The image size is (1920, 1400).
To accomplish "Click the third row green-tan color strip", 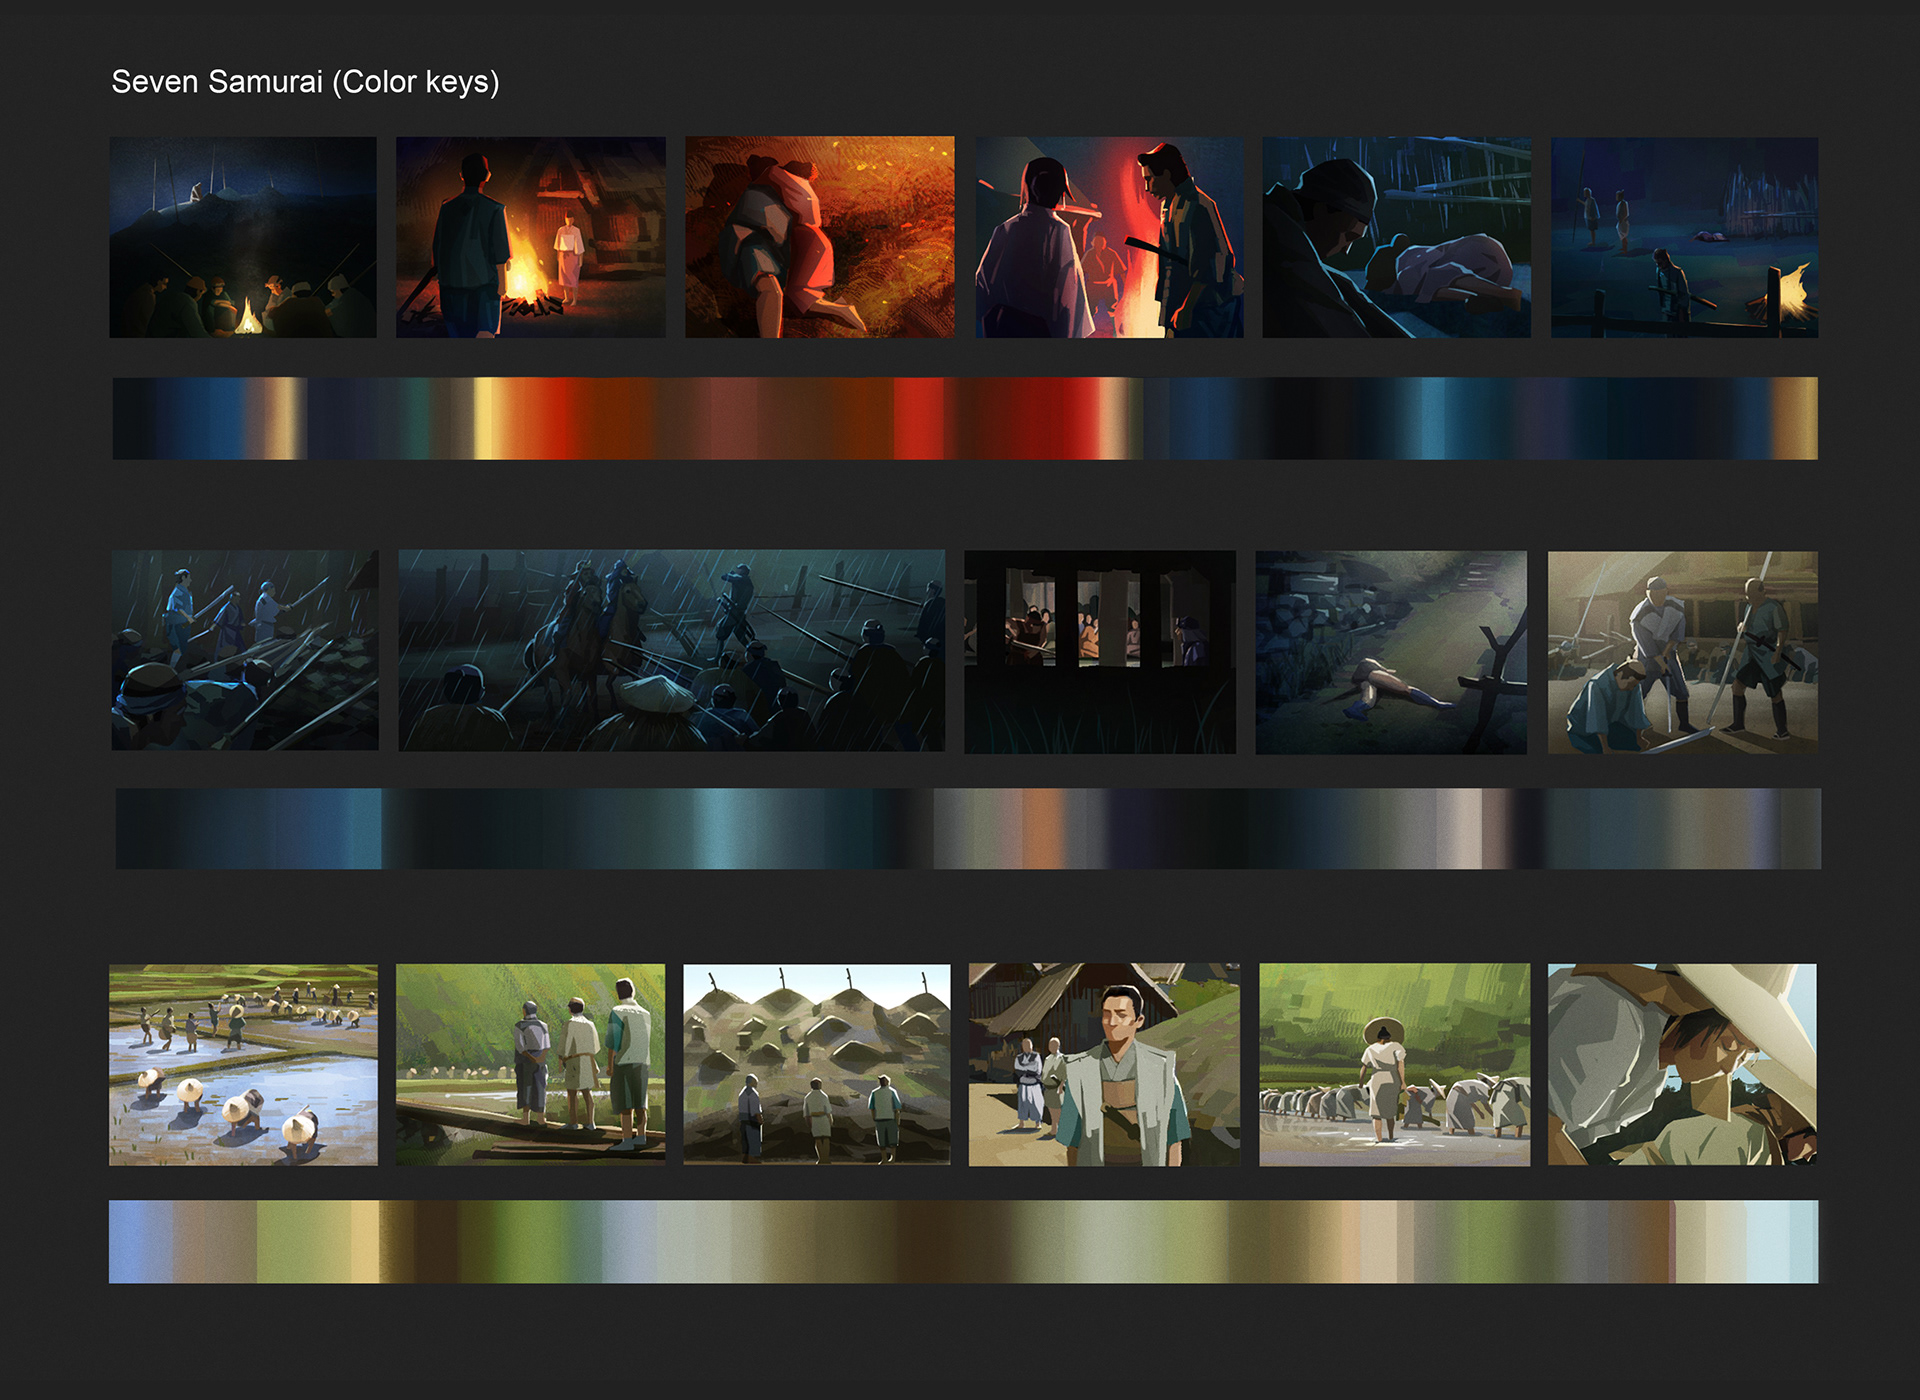I will (963, 1241).
